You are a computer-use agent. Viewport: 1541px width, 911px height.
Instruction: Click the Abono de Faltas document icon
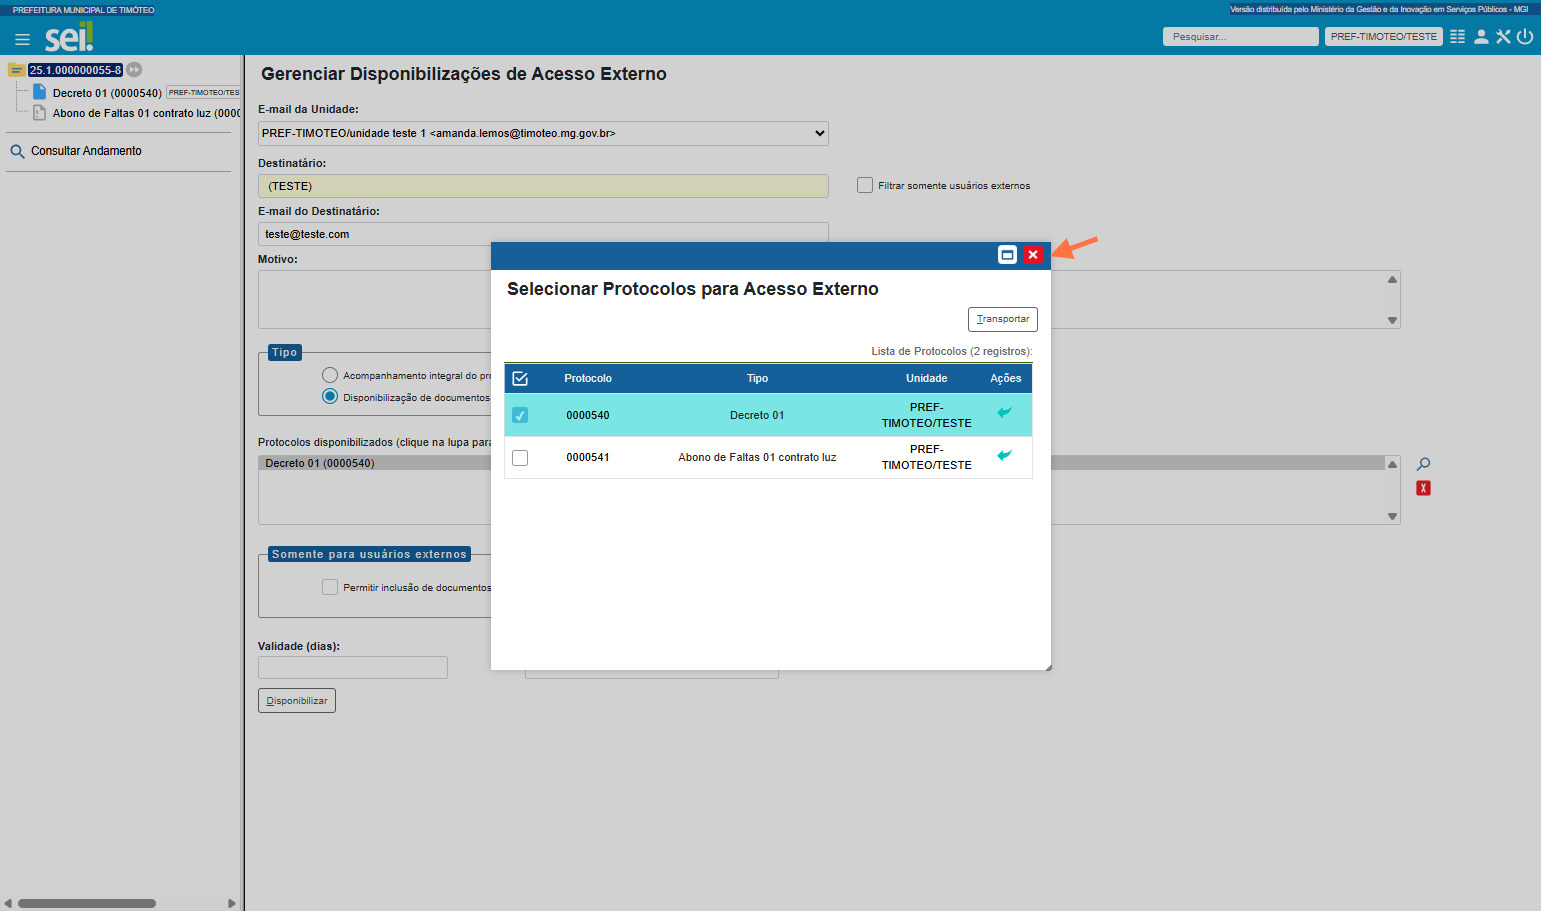[40, 113]
